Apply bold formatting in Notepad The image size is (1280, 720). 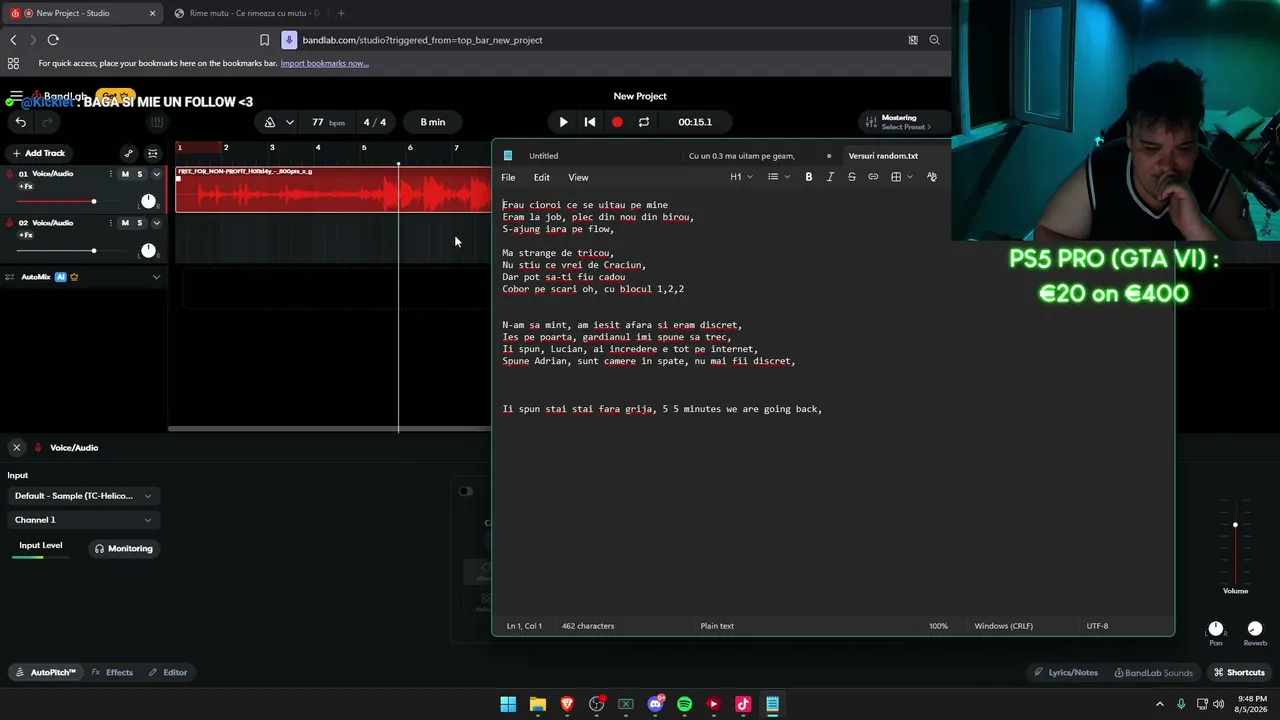click(x=809, y=177)
